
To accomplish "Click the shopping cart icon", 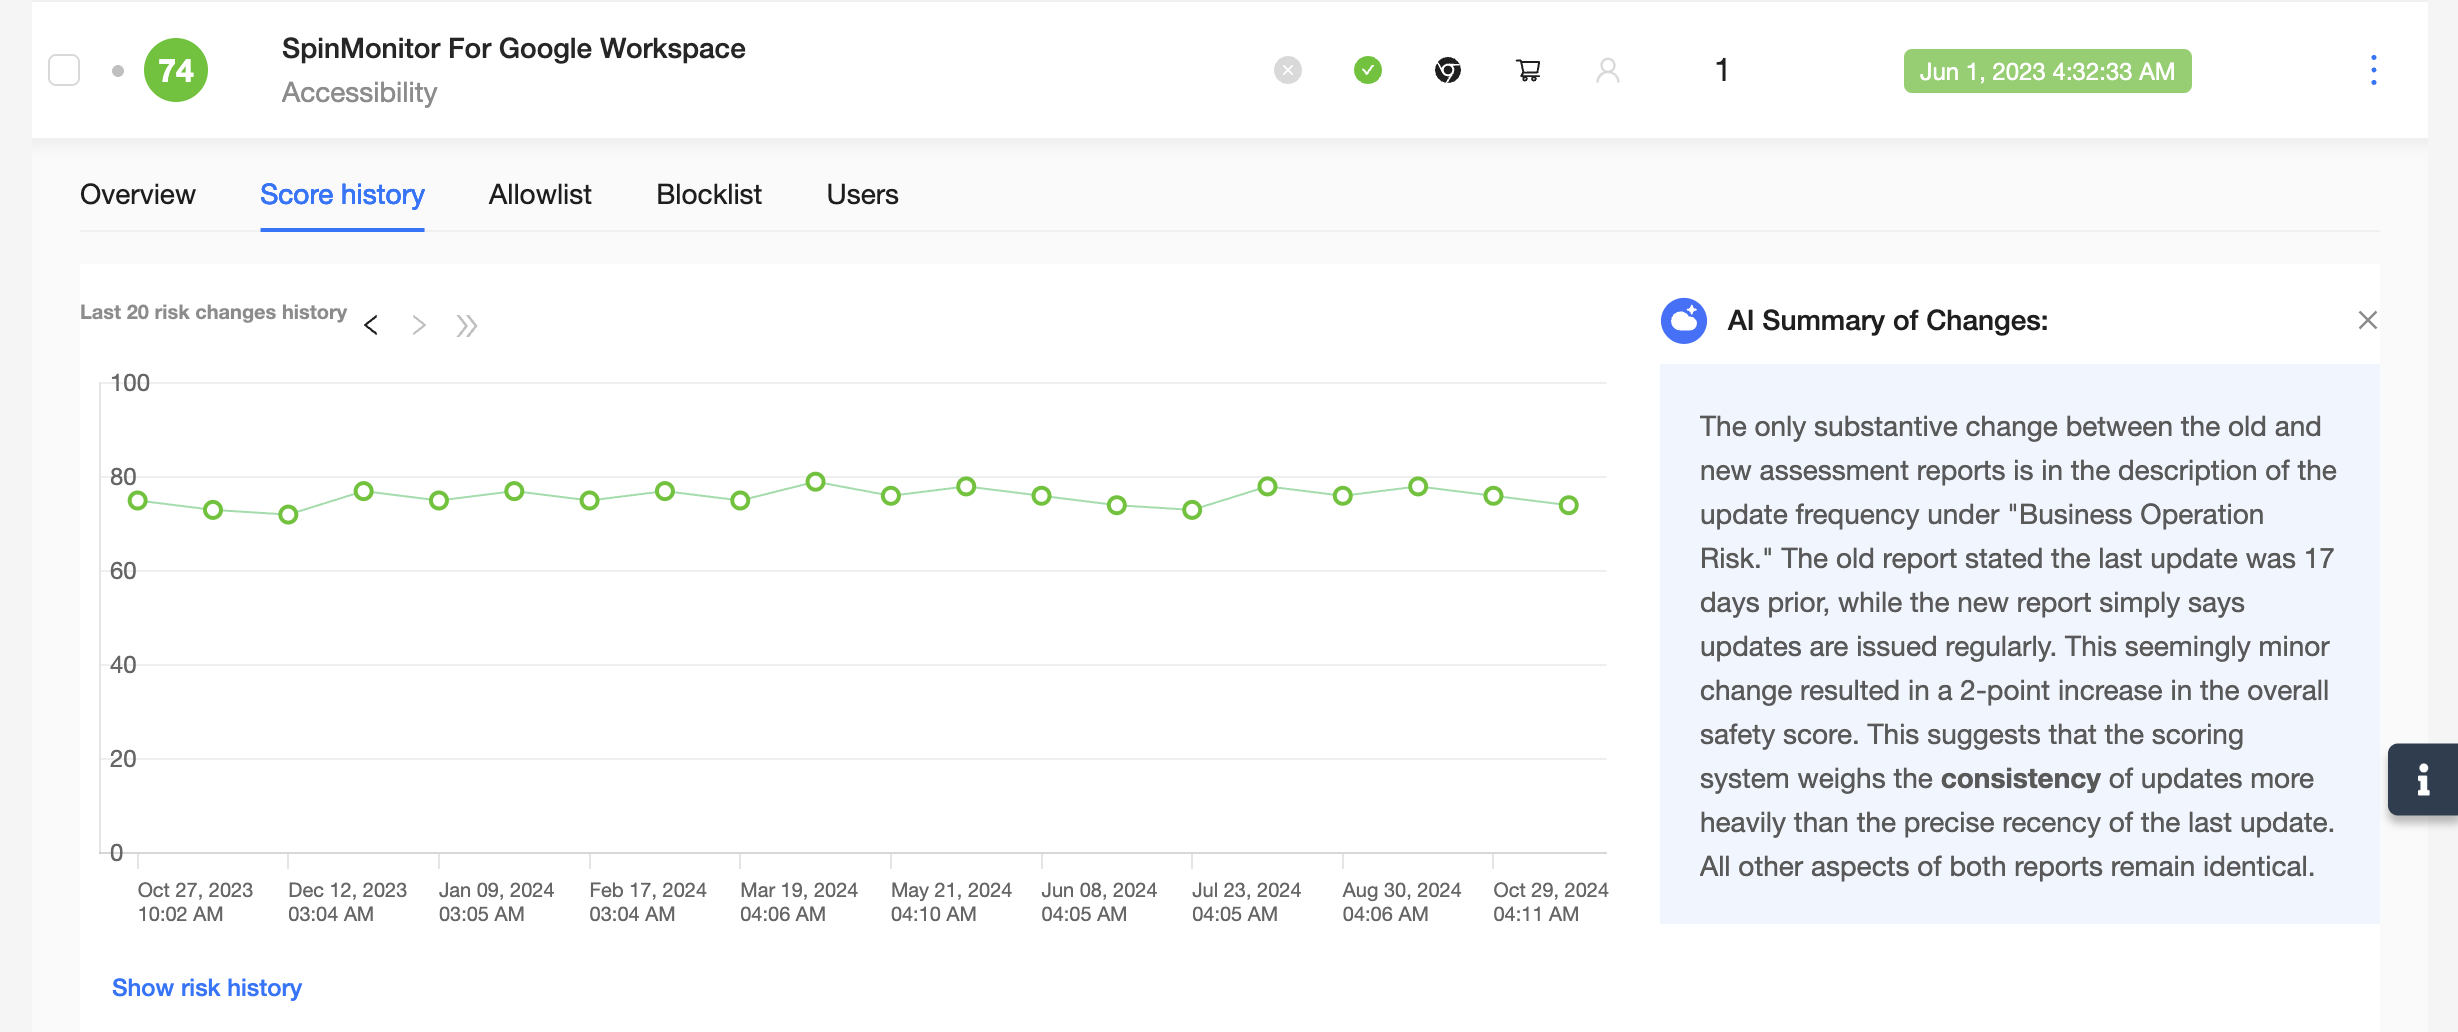I will 1528,70.
